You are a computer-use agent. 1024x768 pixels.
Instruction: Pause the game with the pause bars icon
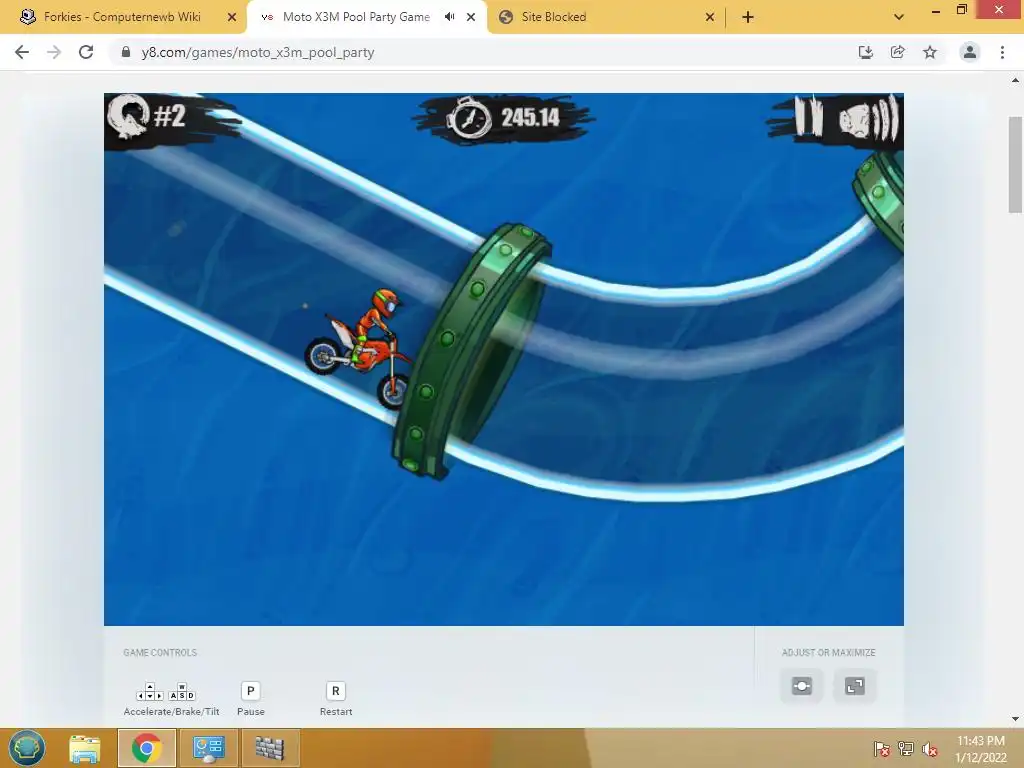point(808,116)
